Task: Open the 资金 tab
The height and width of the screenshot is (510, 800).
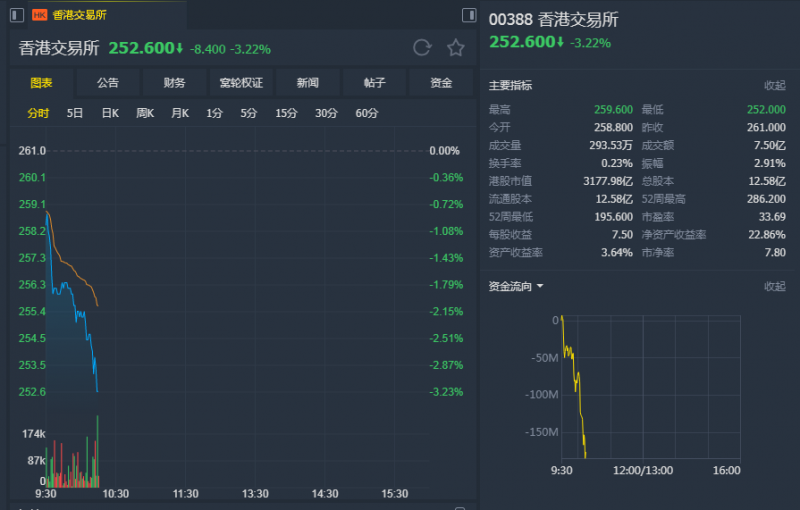Action: [441, 83]
